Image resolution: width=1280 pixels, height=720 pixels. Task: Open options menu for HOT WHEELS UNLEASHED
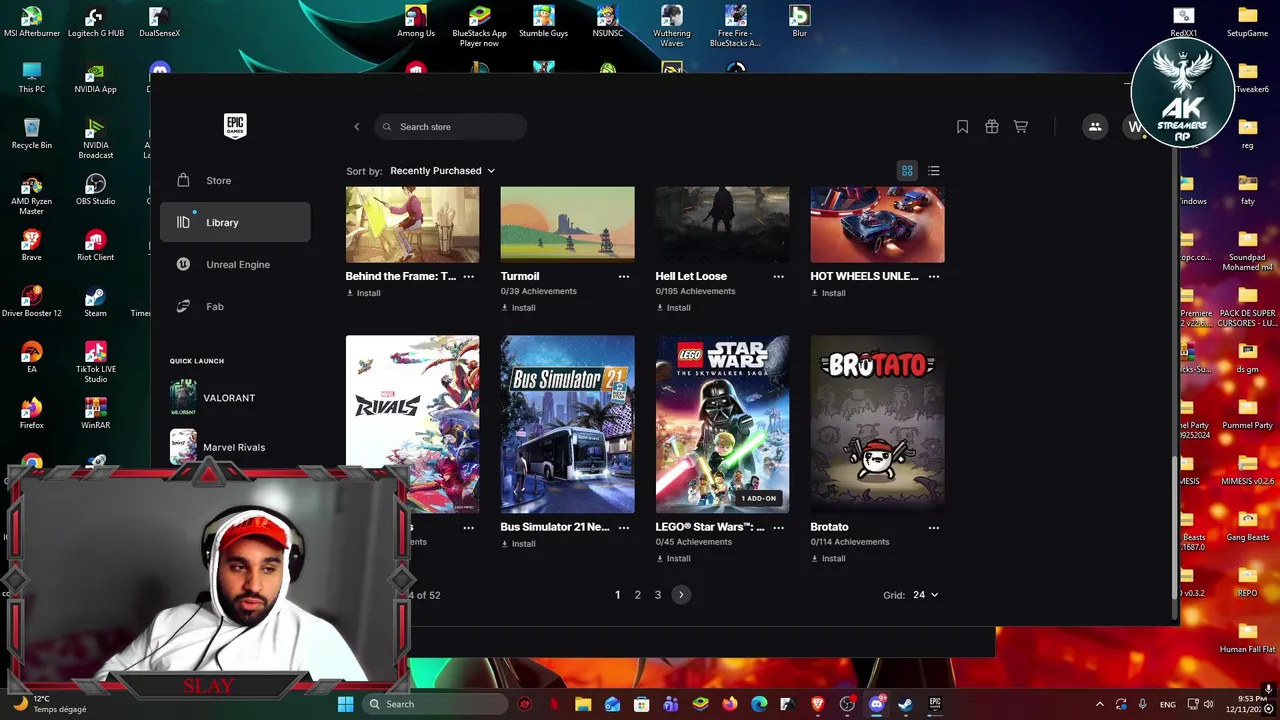[934, 276]
